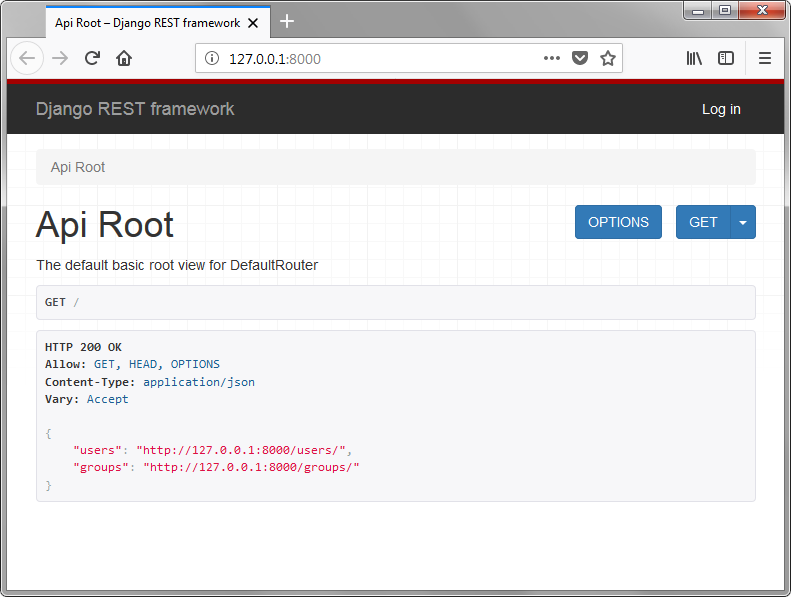Click the Log in link
Viewport: 791px width, 597px height.
point(721,109)
